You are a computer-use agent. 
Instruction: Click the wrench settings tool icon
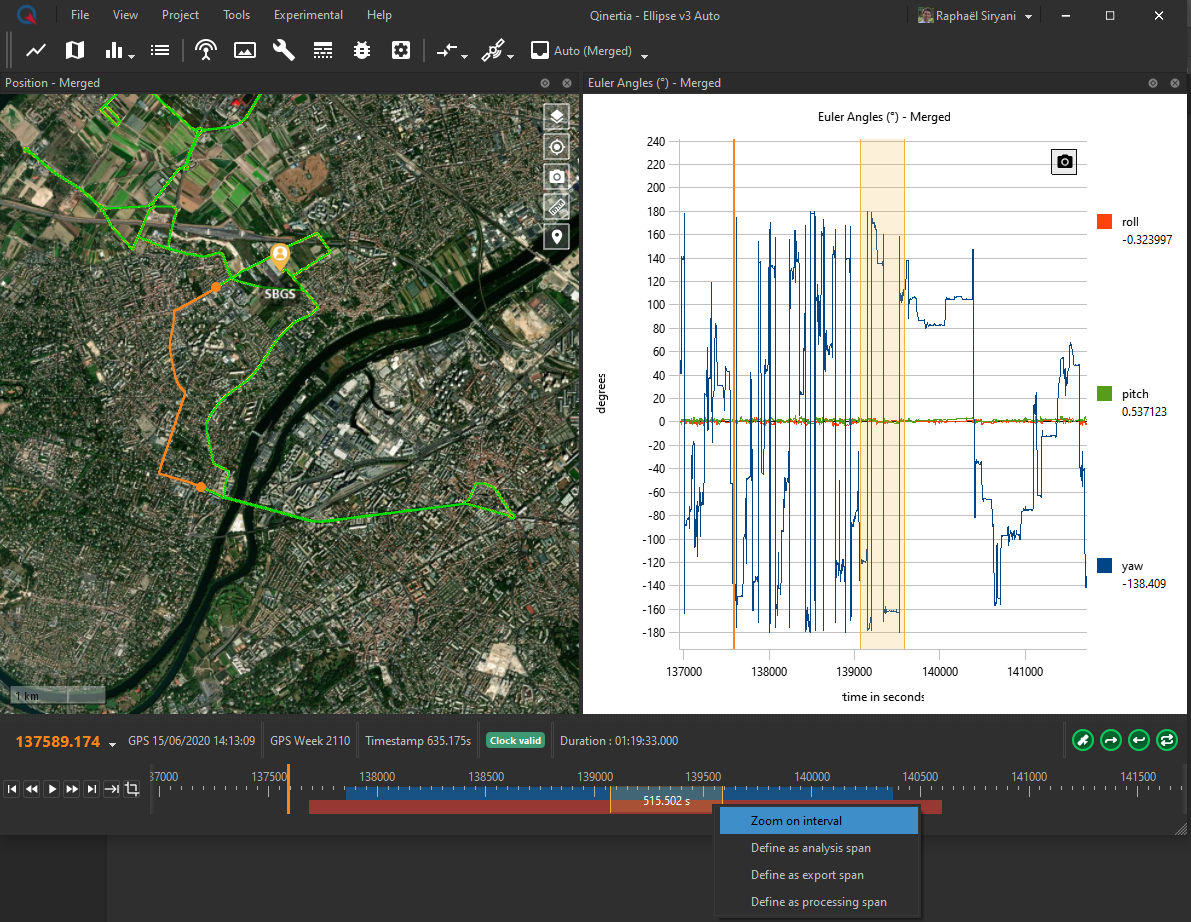[x=284, y=50]
